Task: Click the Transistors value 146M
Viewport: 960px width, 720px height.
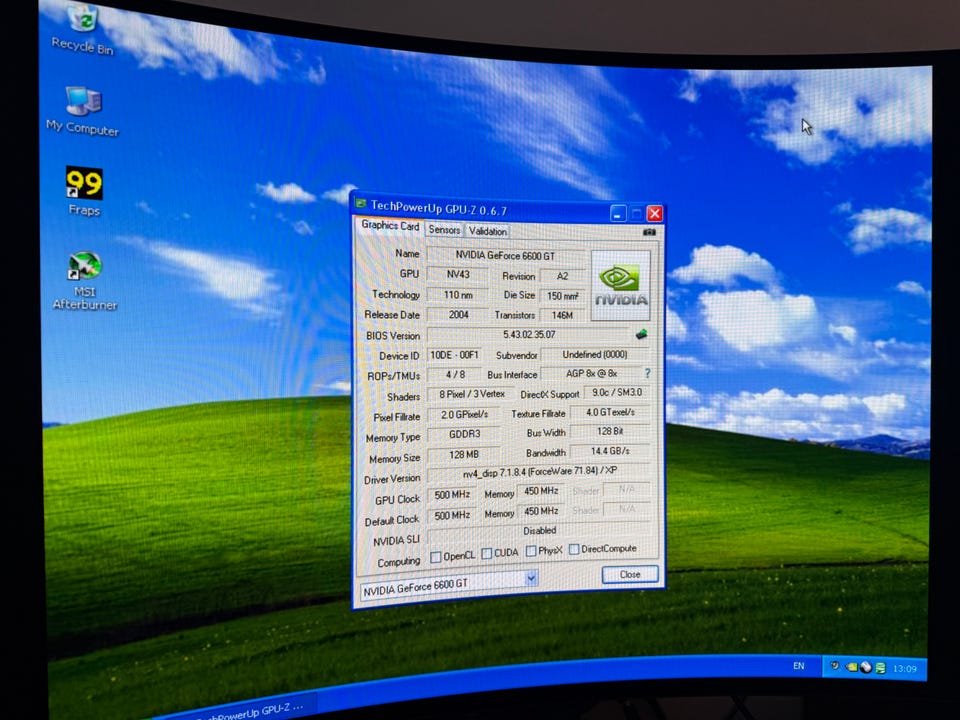Action: click(562, 315)
